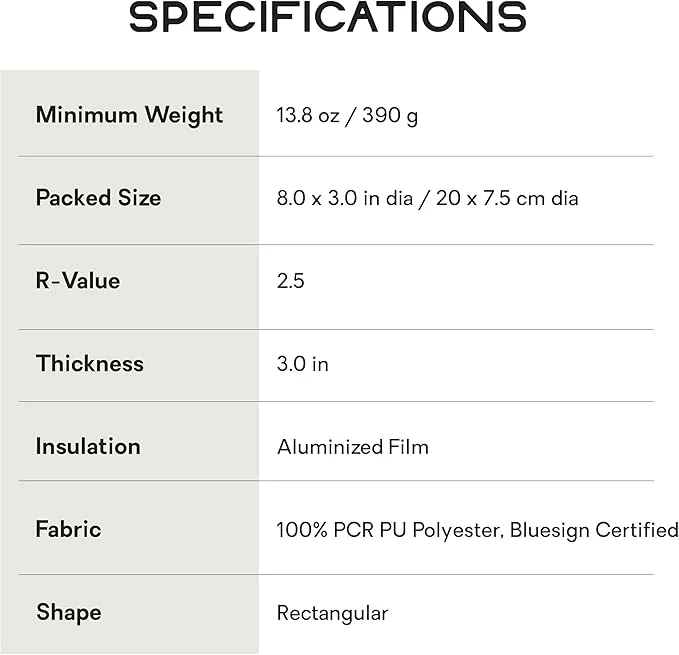679x655 pixels.
Task: Click the 390 g weight text
Action: [x=390, y=116]
